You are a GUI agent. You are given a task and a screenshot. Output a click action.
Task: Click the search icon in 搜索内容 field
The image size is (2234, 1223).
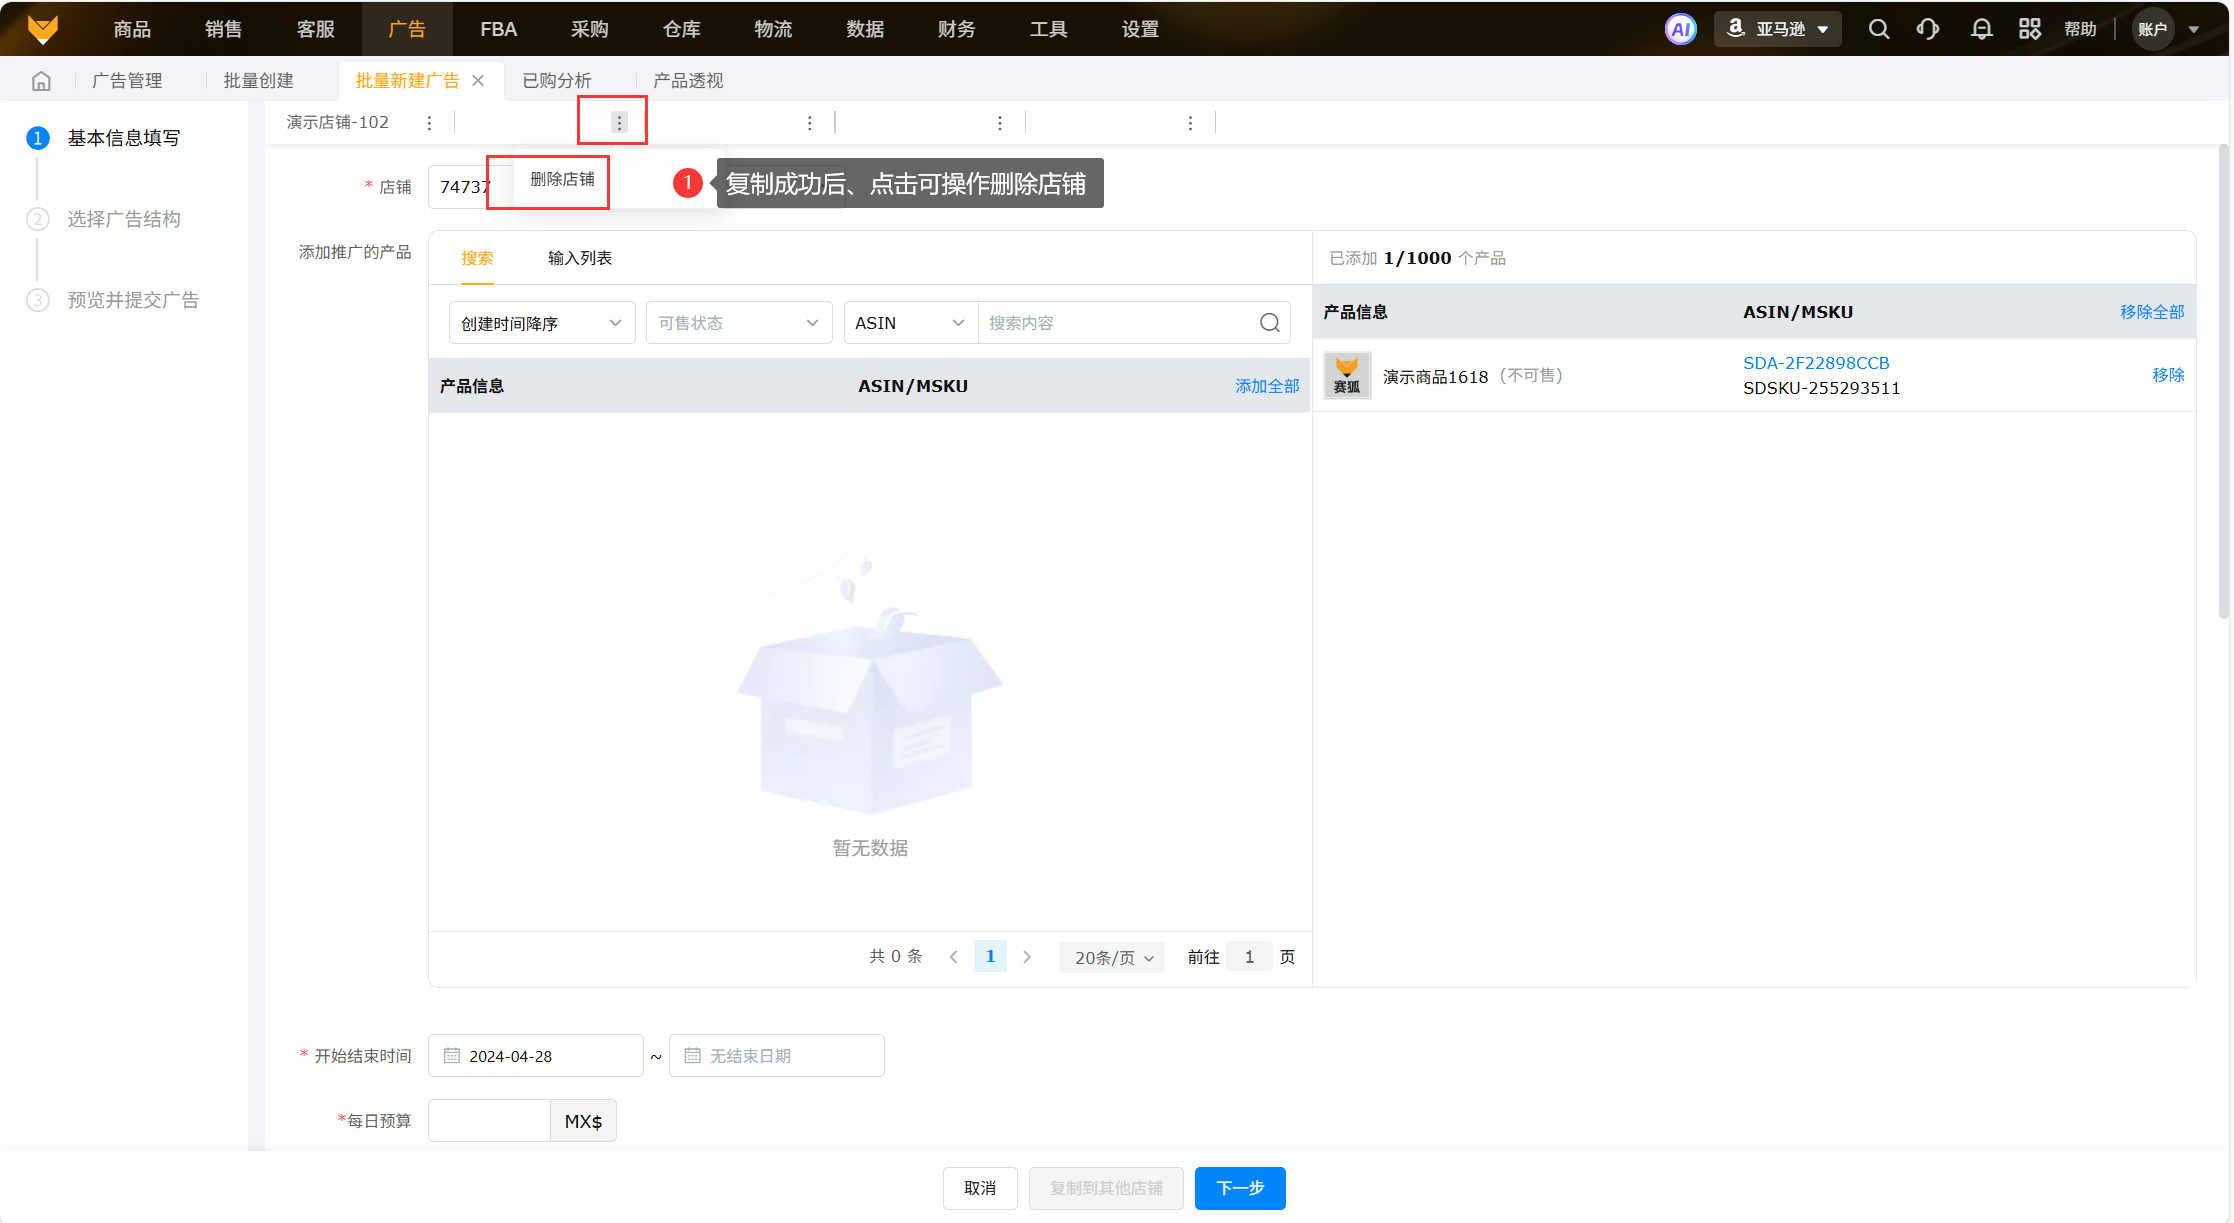(x=1269, y=323)
